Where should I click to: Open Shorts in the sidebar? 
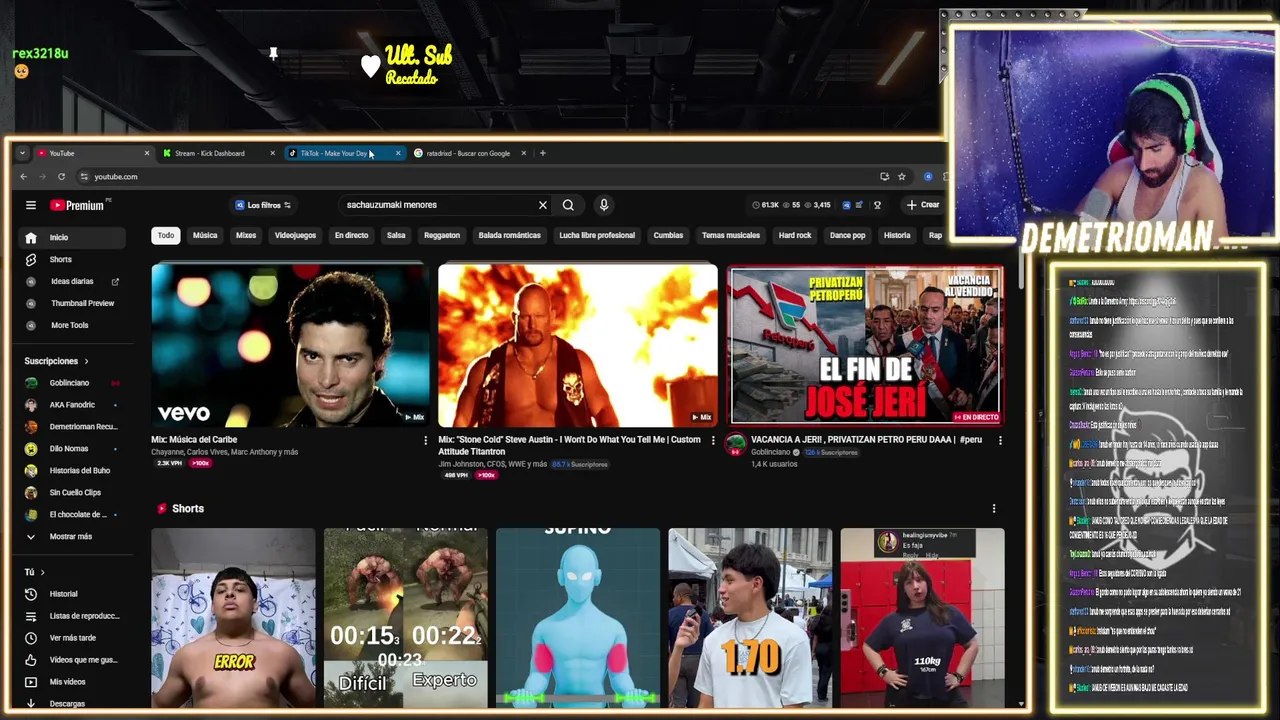click(x=72, y=259)
